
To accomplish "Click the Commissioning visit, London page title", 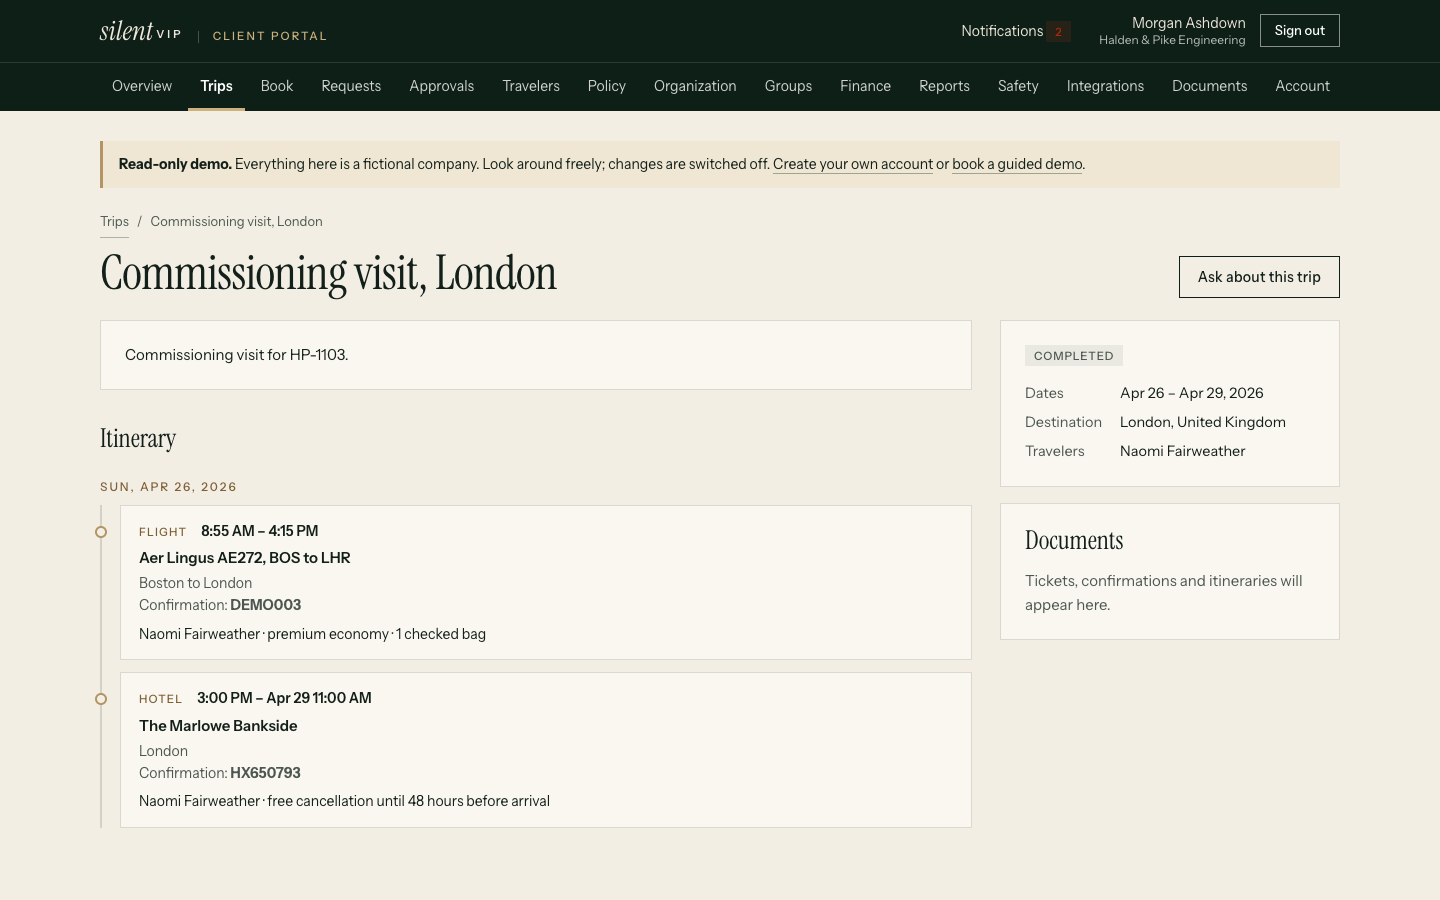I will click(x=328, y=273).
